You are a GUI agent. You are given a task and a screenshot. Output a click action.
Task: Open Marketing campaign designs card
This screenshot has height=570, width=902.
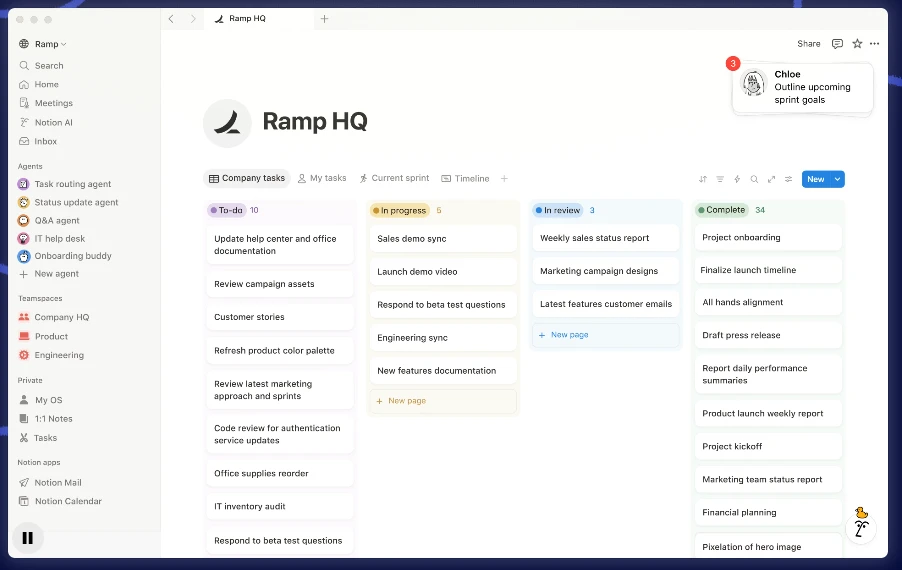[x=606, y=271]
